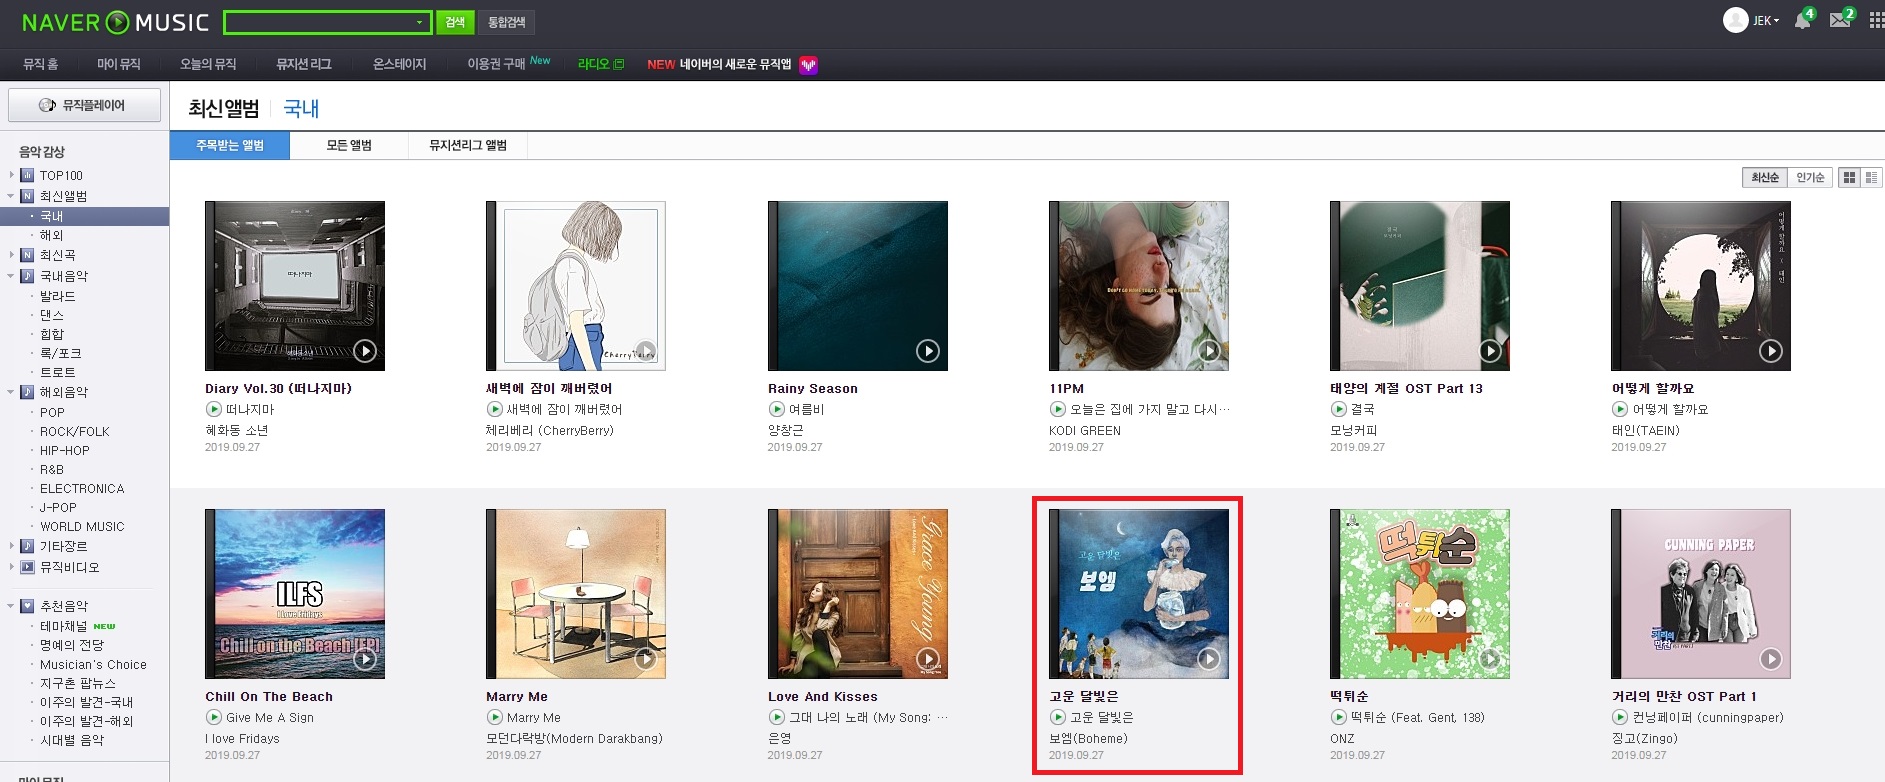Open the notifications bell icon
This screenshot has height=782, width=1885.
pos(1802,20)
